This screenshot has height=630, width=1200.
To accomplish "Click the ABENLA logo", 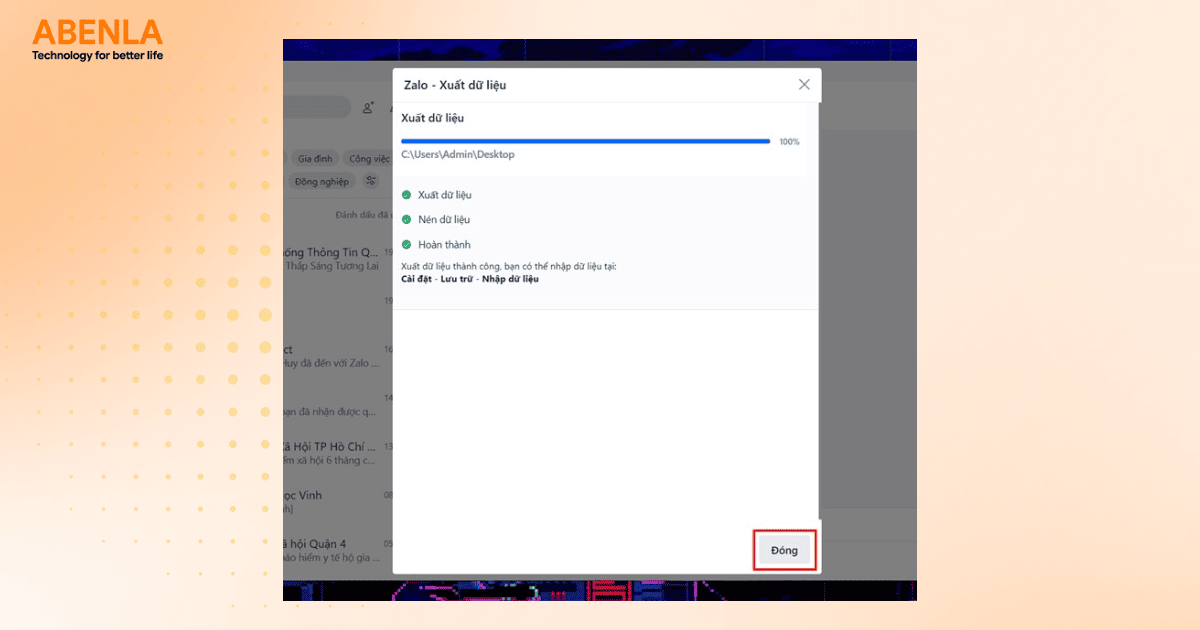I will (x=97, y=40).
